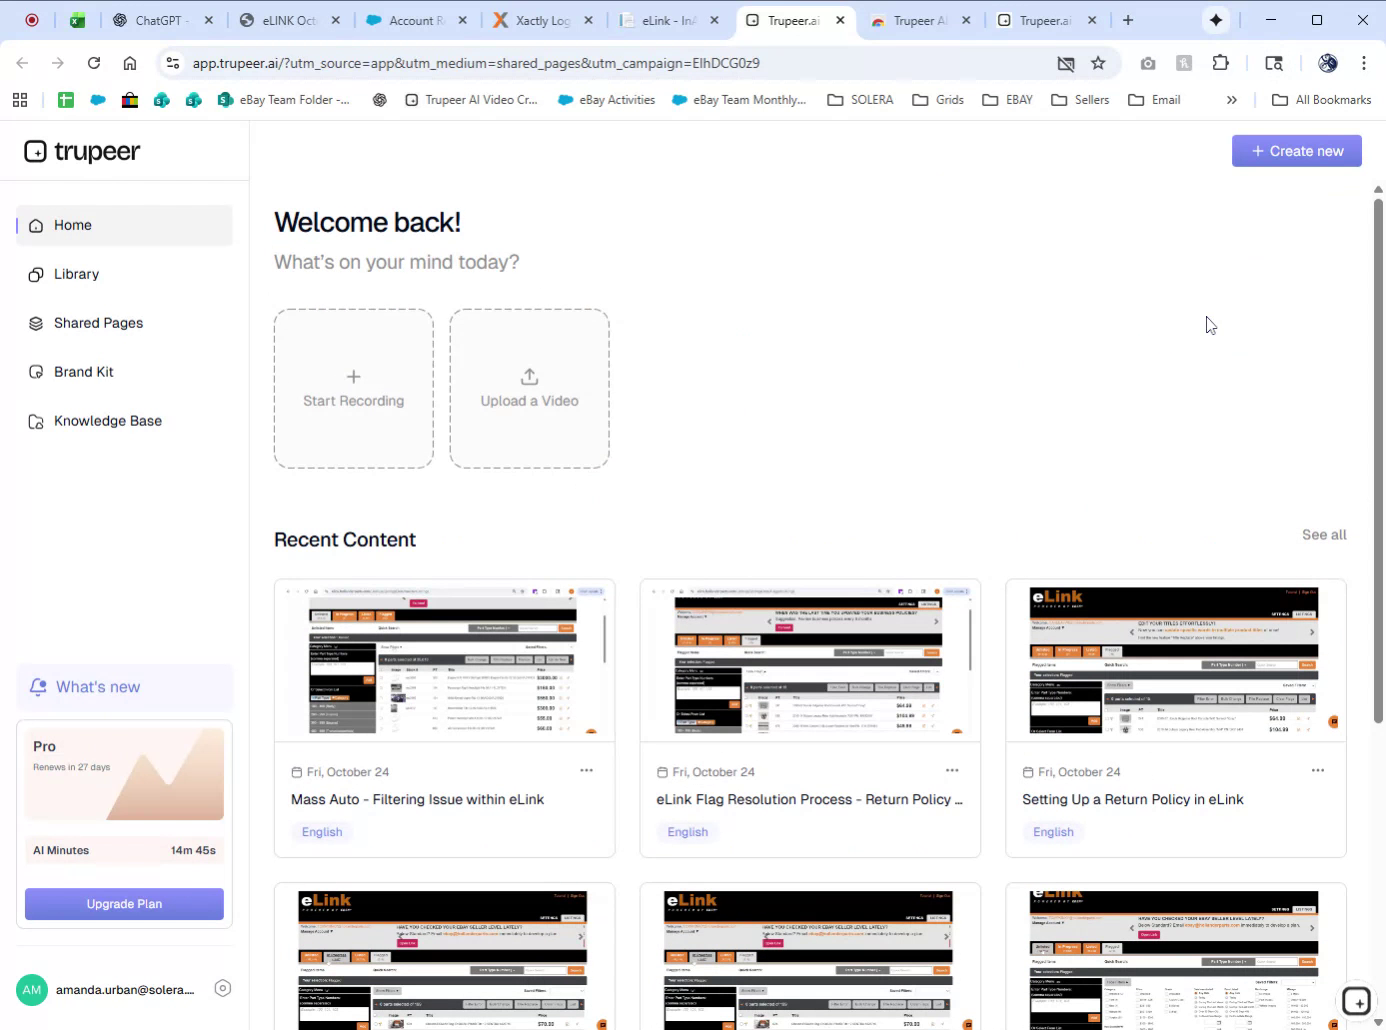Expand Grids bookmark folder
Image resolution: width=1386 pixels, height=1030 pixels.
click(938, 100)
